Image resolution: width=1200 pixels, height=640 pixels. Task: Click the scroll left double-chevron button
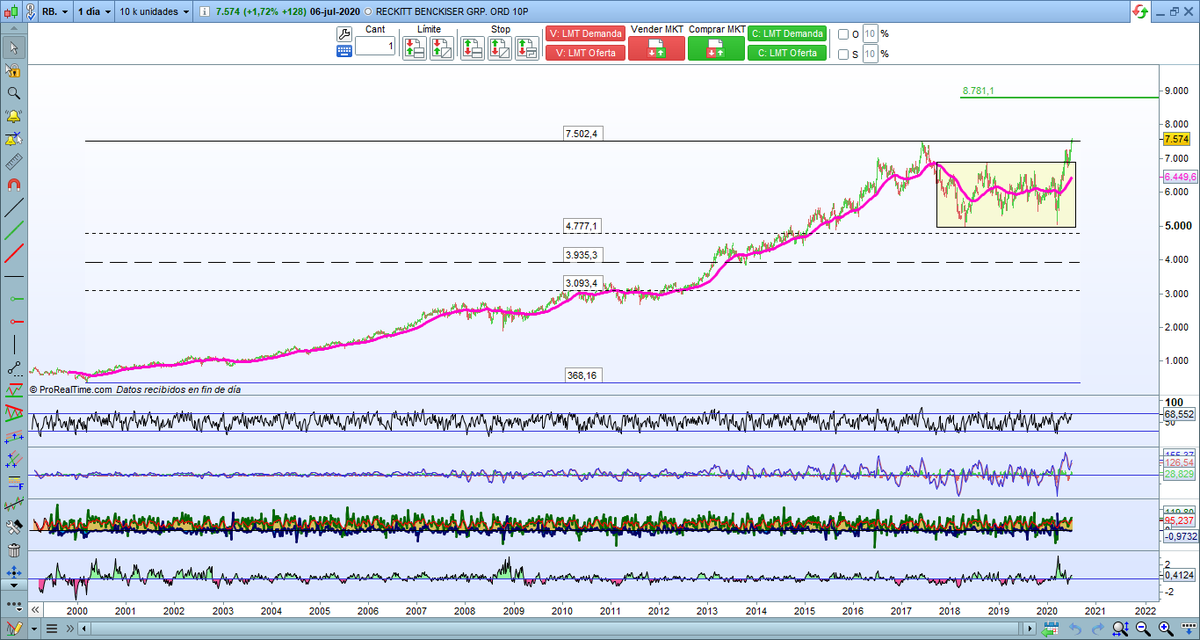(x=34, y=609)
